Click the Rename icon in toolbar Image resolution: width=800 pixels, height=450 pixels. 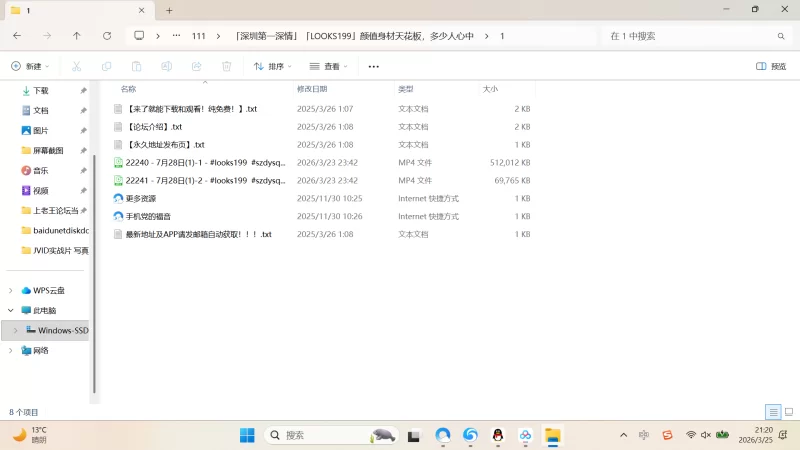[167, 66]
